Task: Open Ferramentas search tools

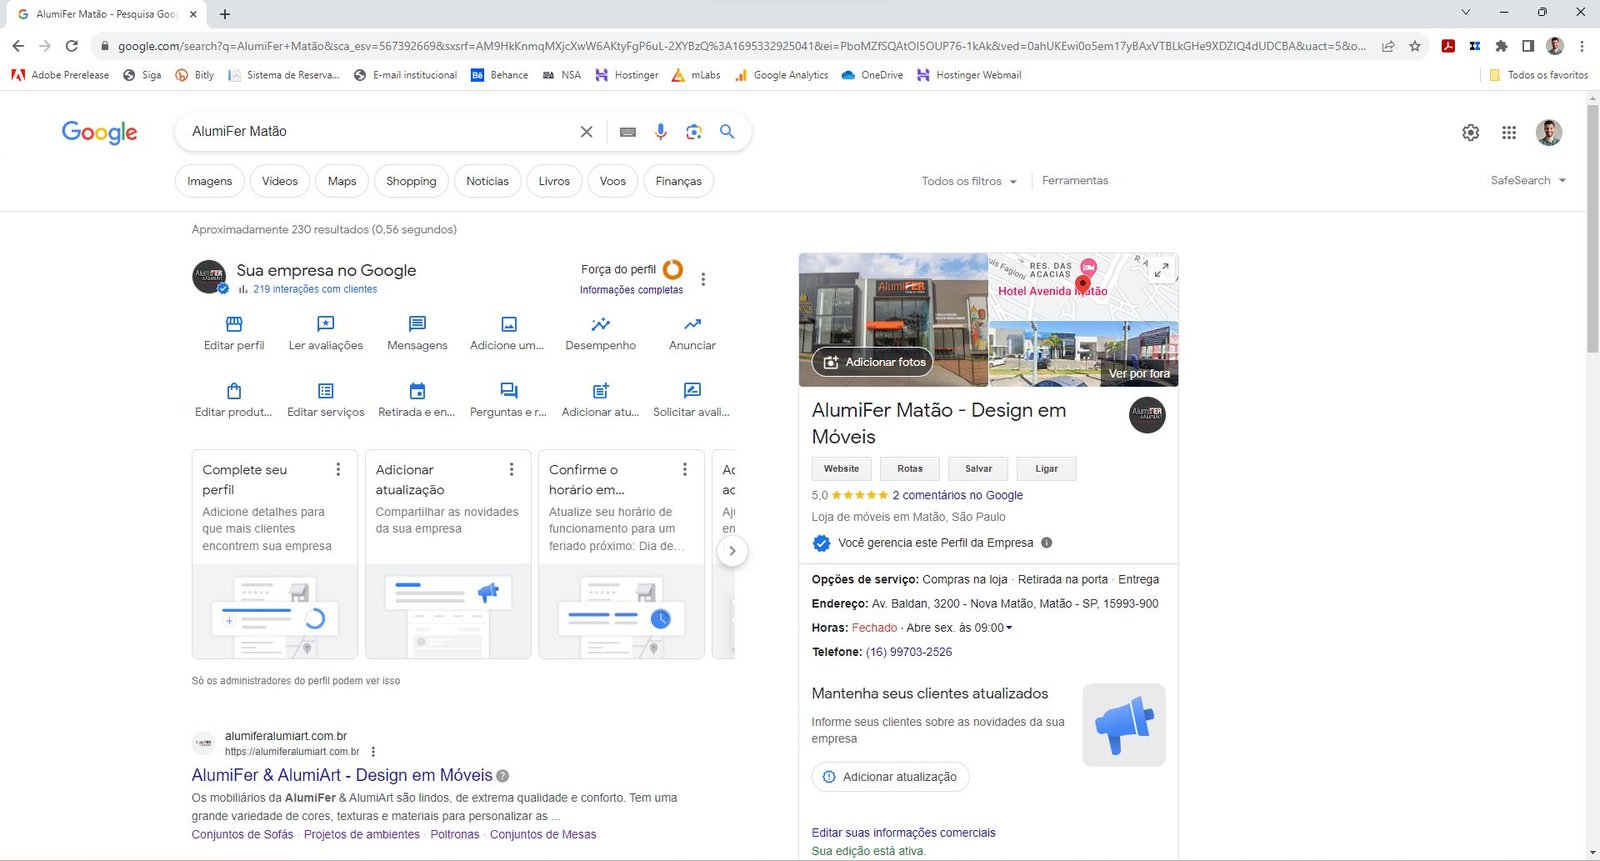Action: click(1075, 181)
